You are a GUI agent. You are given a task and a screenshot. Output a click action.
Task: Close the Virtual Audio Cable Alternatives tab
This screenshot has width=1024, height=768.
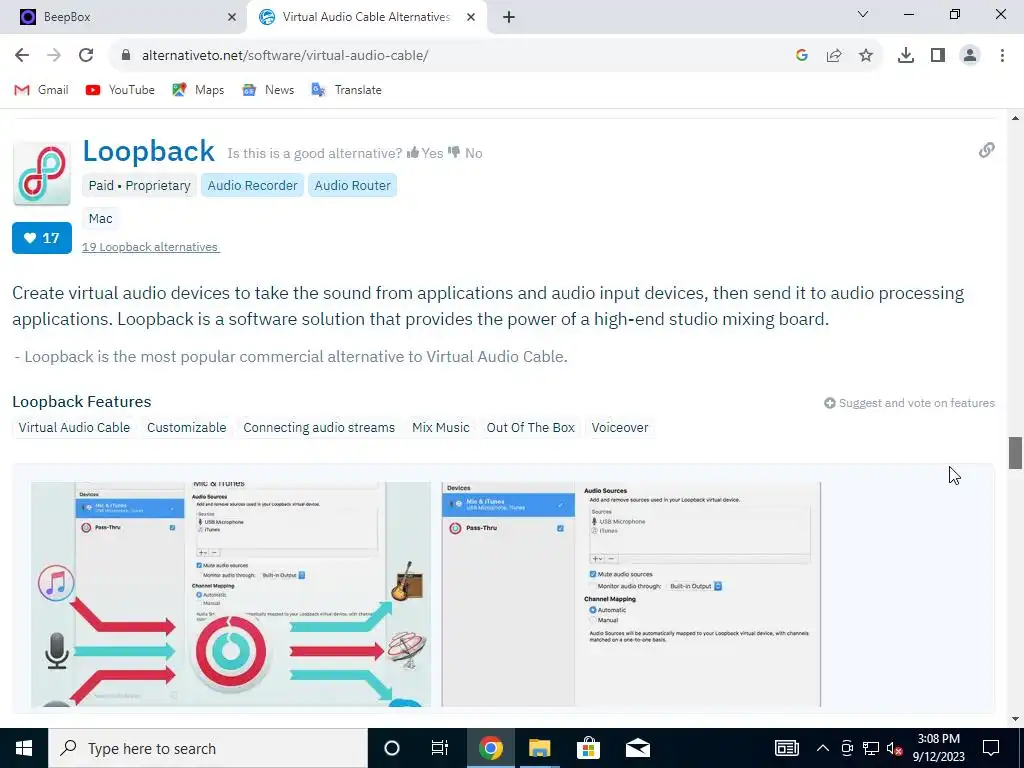pyautogui.click(x=471, y=17)
